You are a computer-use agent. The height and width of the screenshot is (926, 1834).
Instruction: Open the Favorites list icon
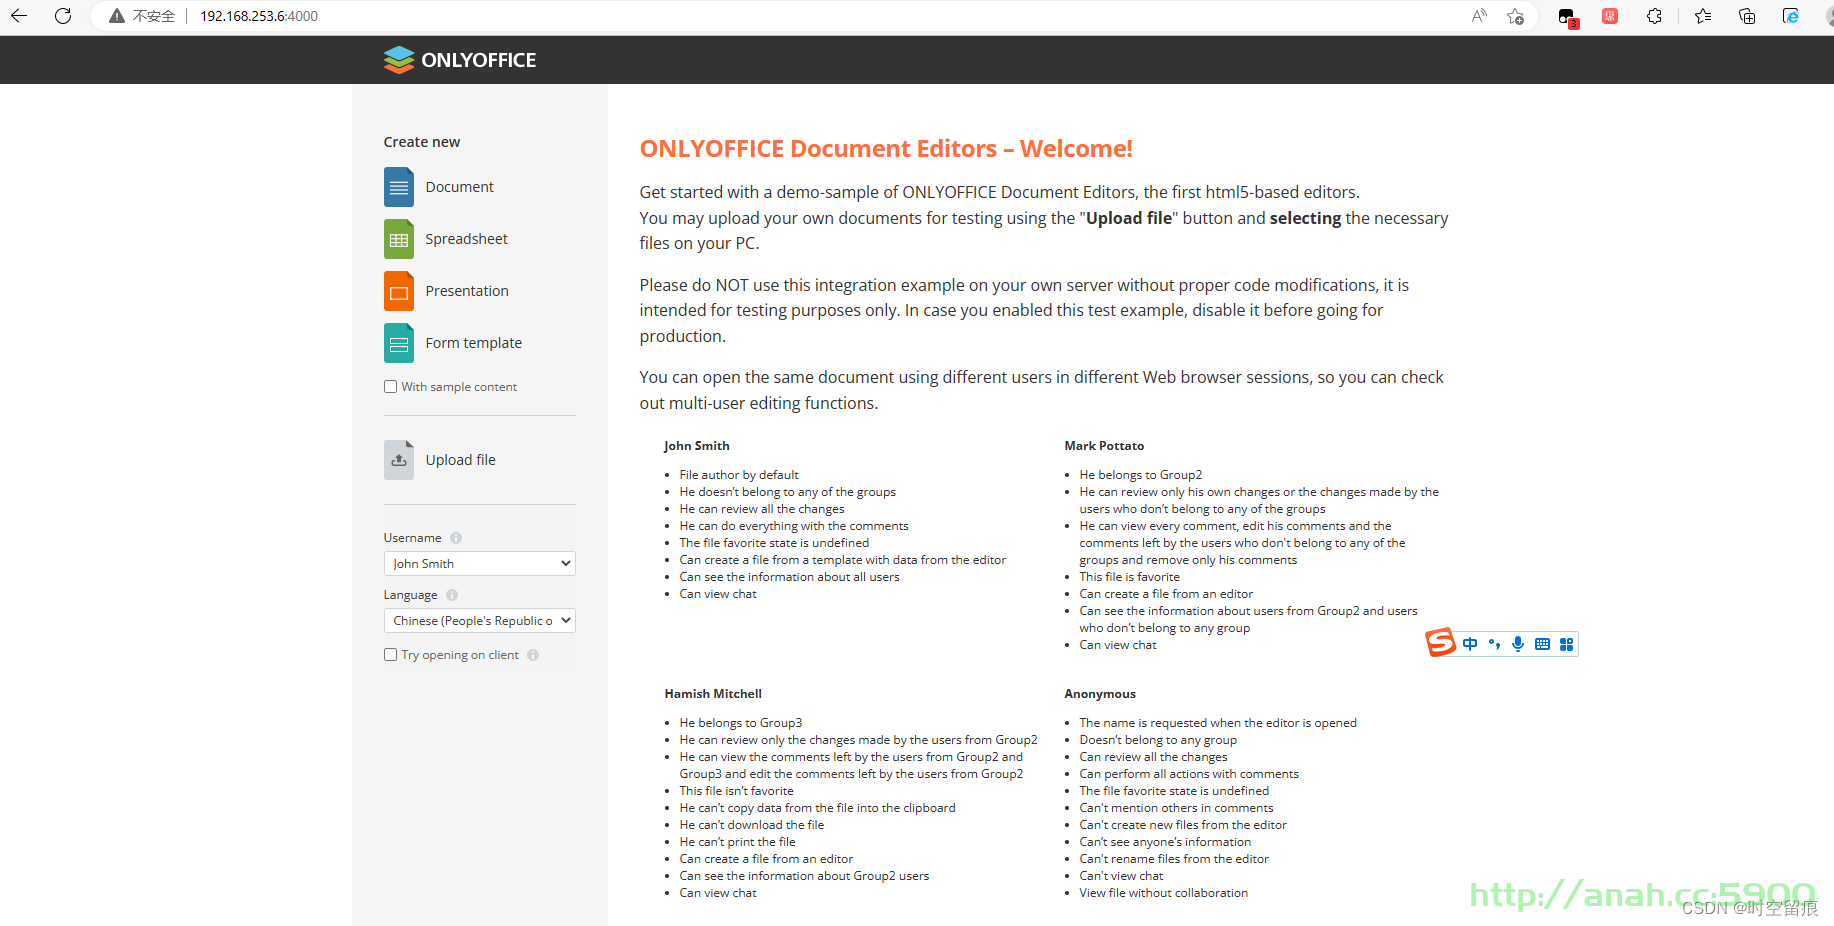(1703, 16)
